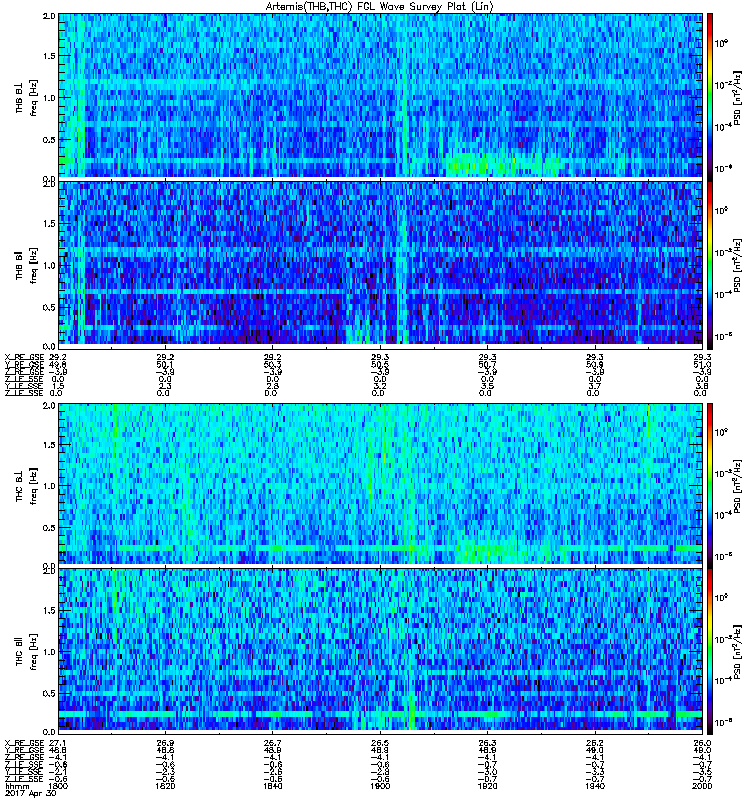The height and width of the screenshot is (800, 750).
Task: Click the '0.5' frequency tick of THC B∥ panel
Action: click(x=49, y=693)
